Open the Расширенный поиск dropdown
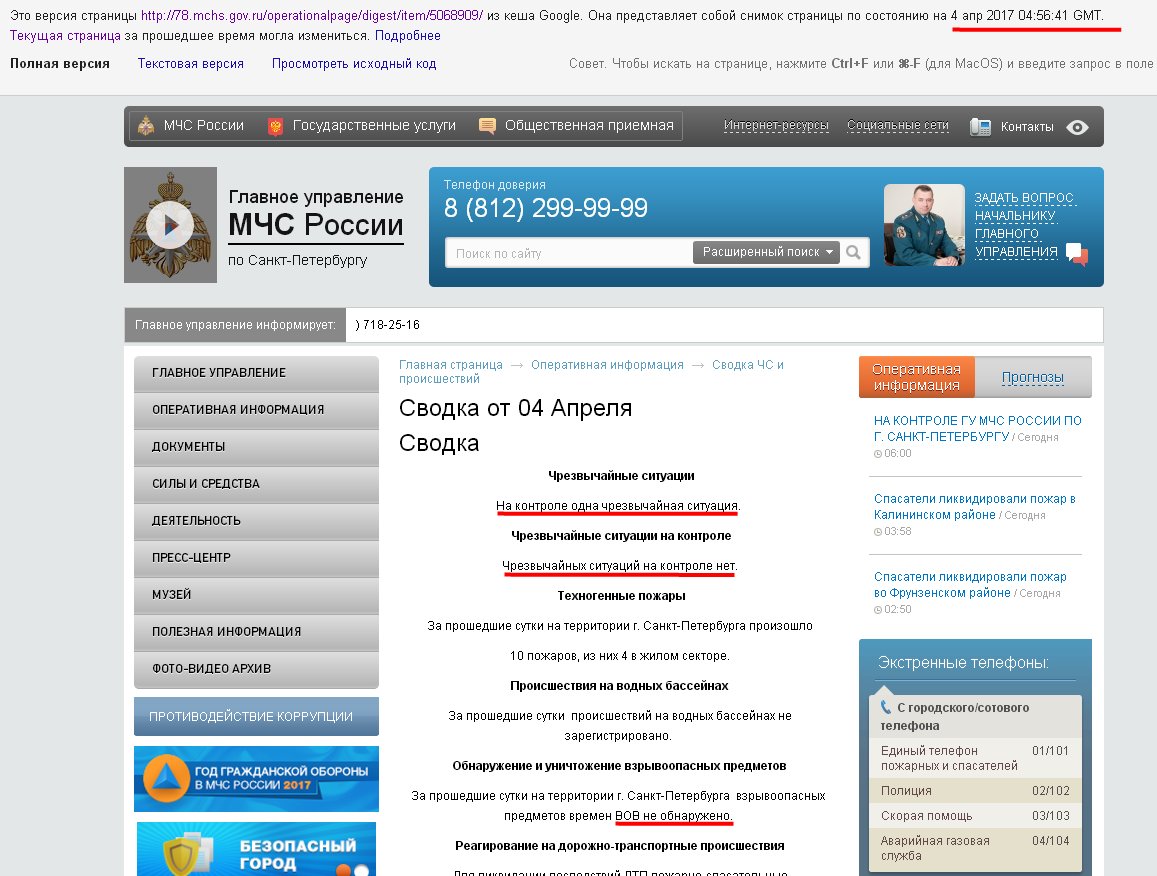The width and height of the screenshot is (1157, 876). tap(767, 252)
